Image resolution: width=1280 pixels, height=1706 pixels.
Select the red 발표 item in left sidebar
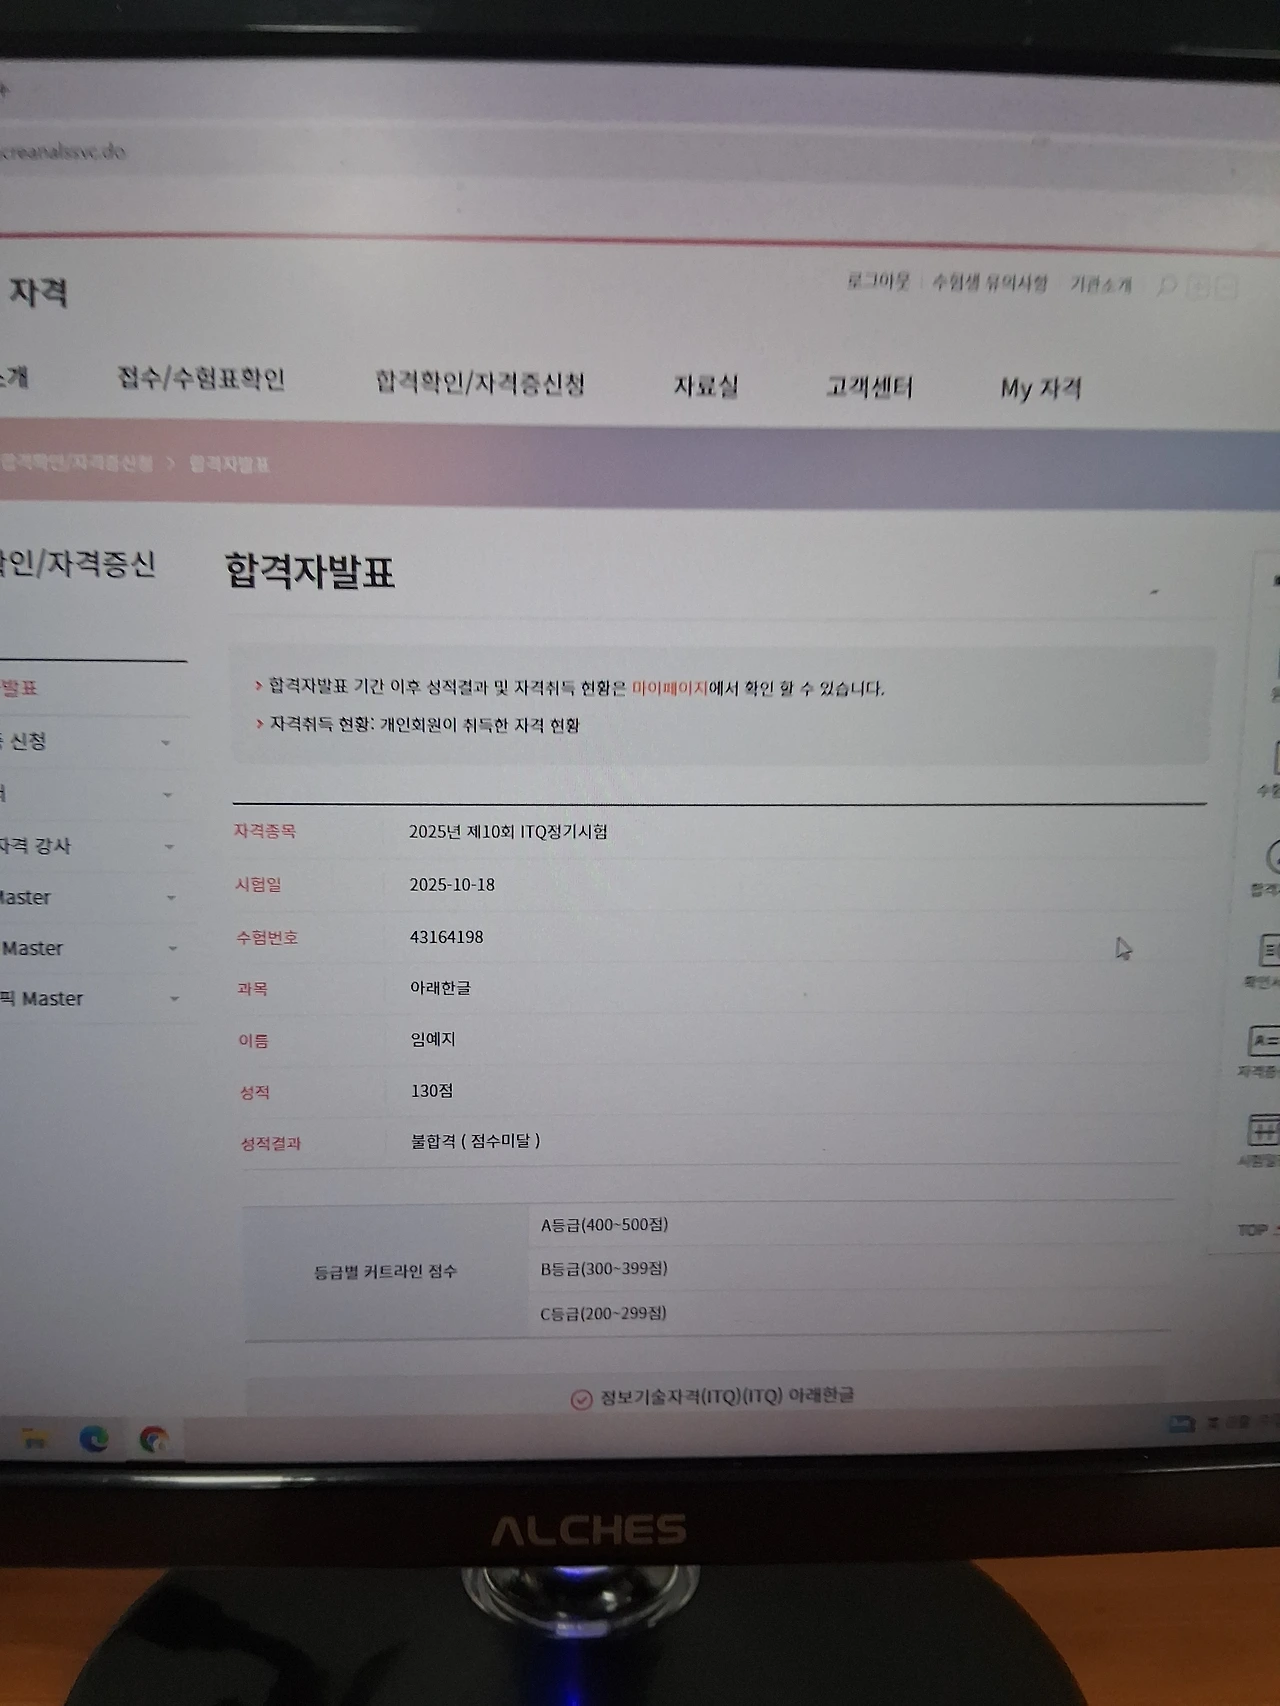pos(19,688)
